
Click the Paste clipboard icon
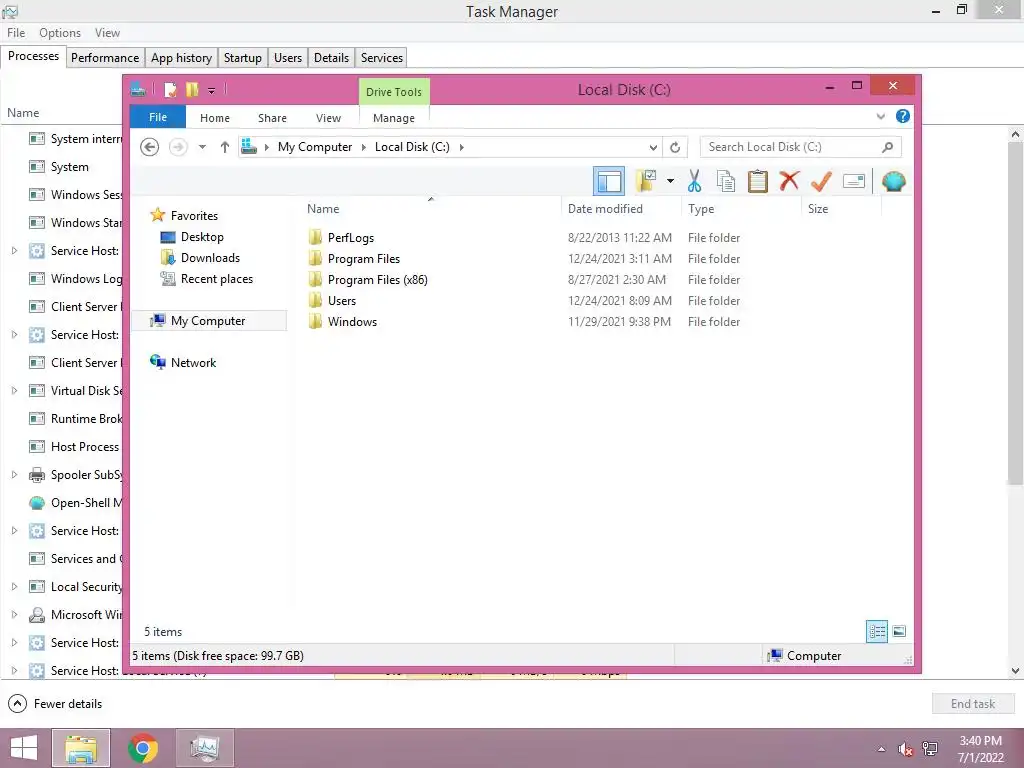758,181
